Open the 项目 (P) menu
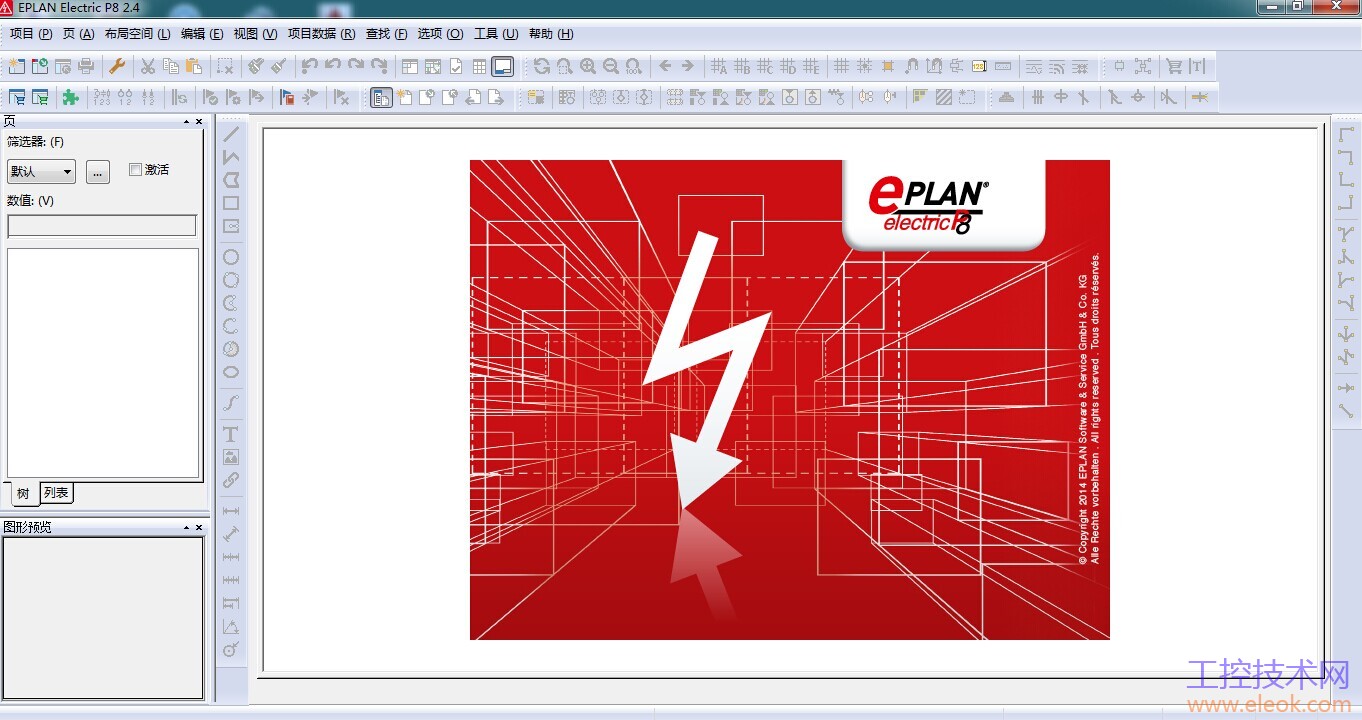The height and width of the screenshot is (720, 1362). 31,34
